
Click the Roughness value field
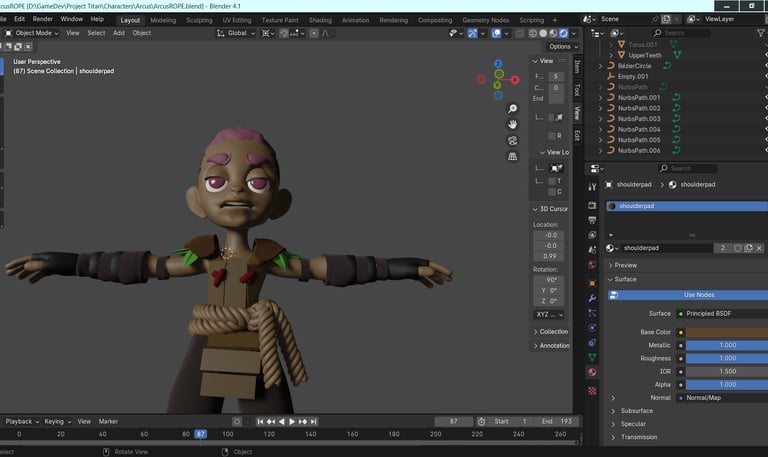[x=725, y=358]
